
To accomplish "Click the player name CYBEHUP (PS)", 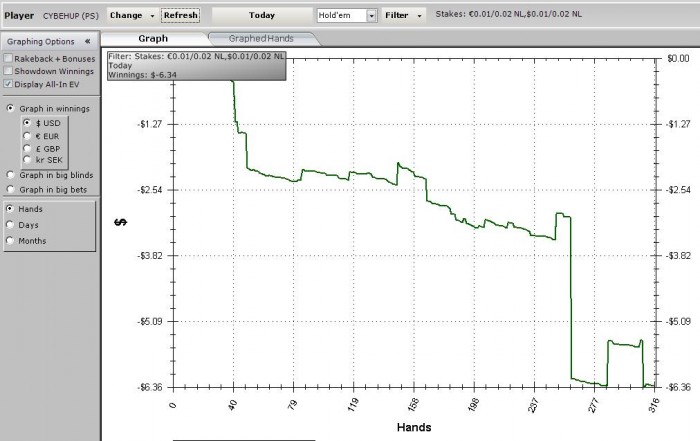I will click(71, 16).
